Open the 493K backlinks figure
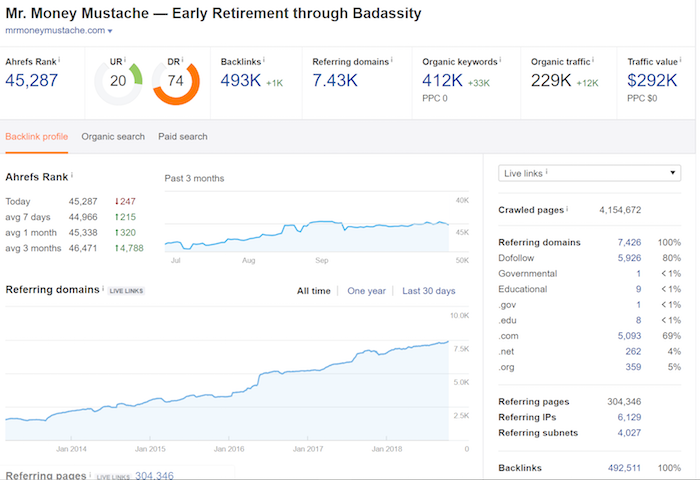 tap(241, 80)
